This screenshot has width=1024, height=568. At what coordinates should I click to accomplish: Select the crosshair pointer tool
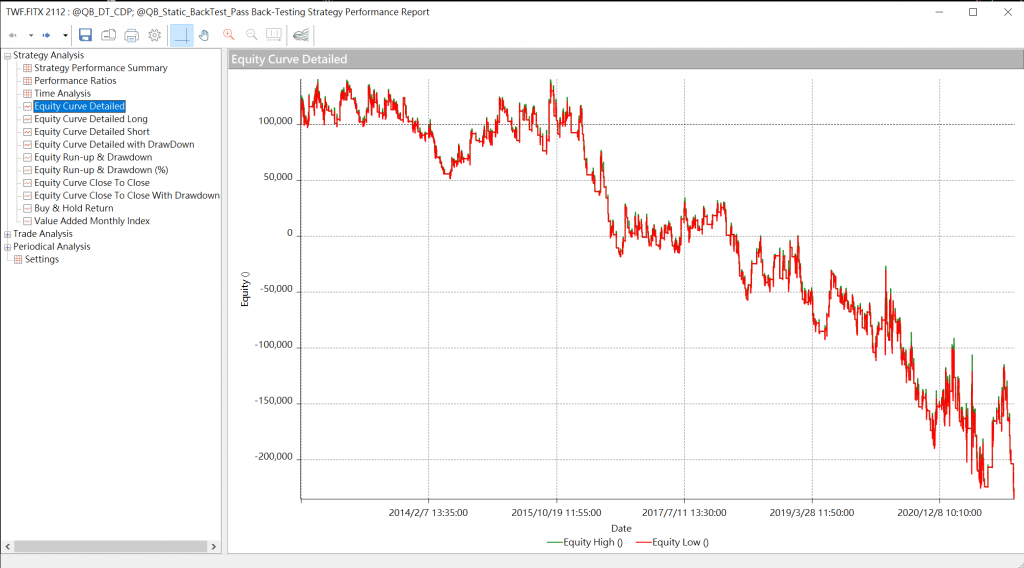tap(181, 35)
